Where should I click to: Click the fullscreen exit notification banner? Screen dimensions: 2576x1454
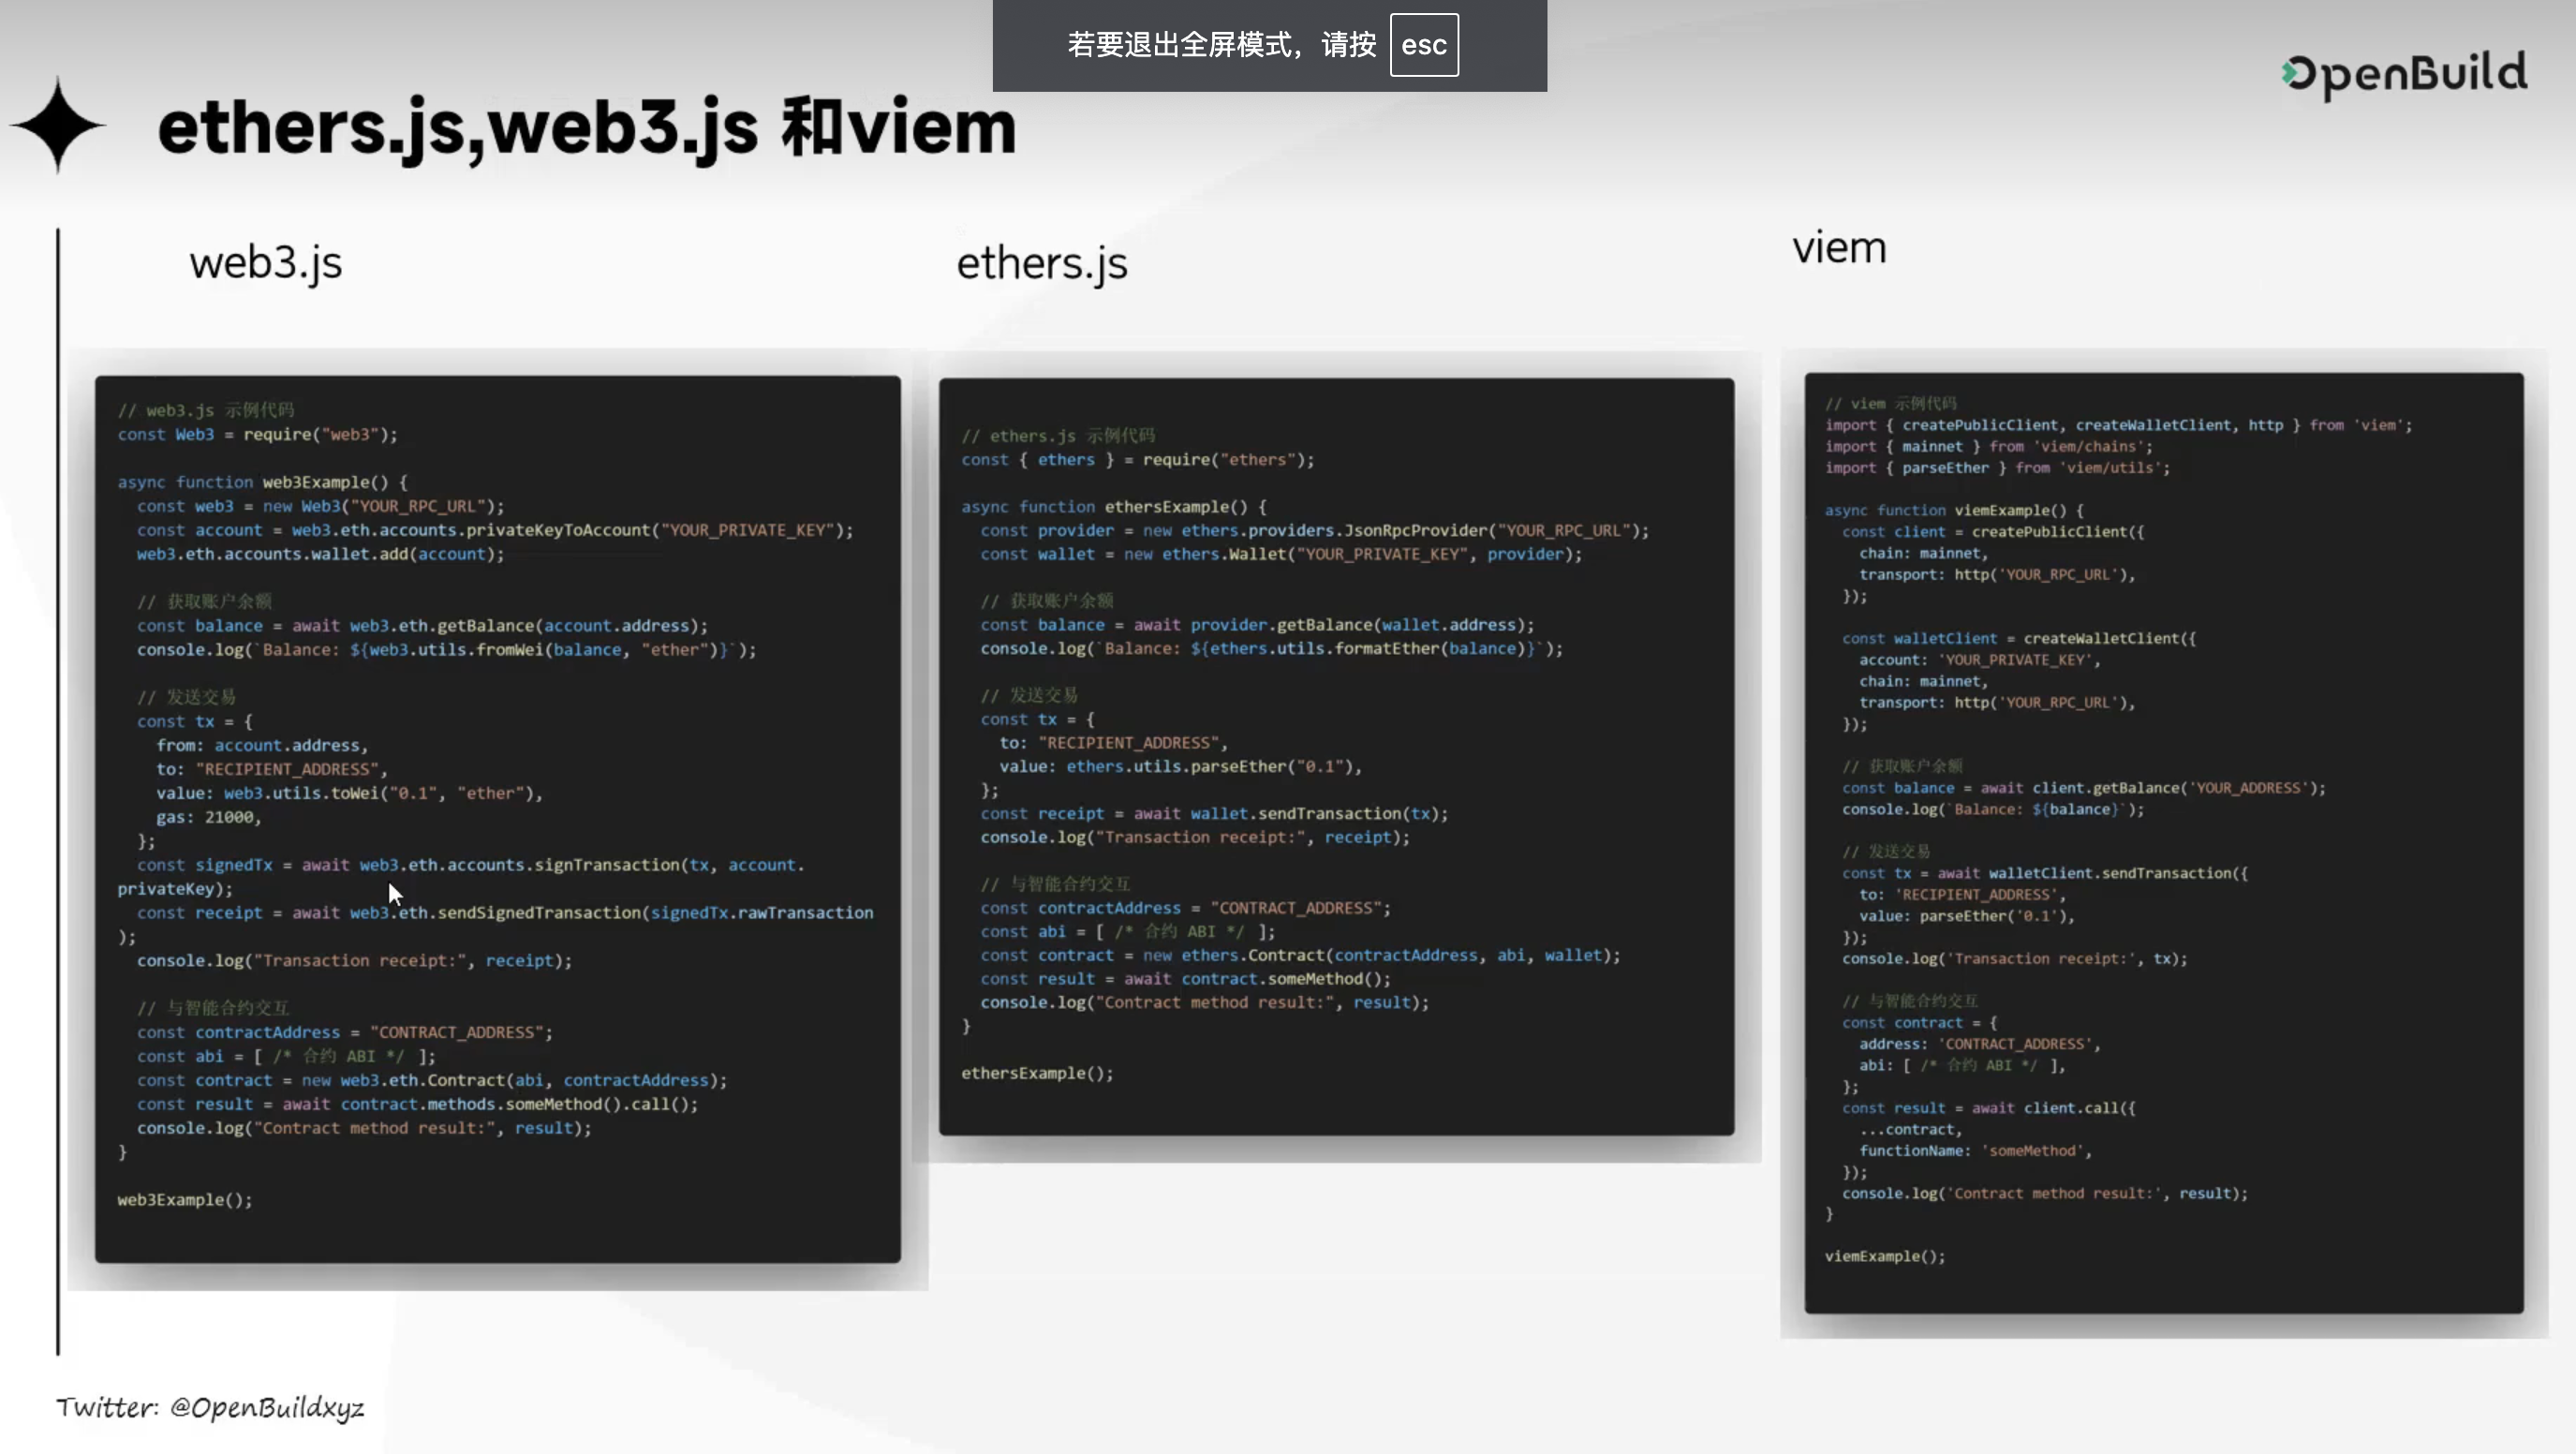pyautogui.click(x=1268, y=45)
